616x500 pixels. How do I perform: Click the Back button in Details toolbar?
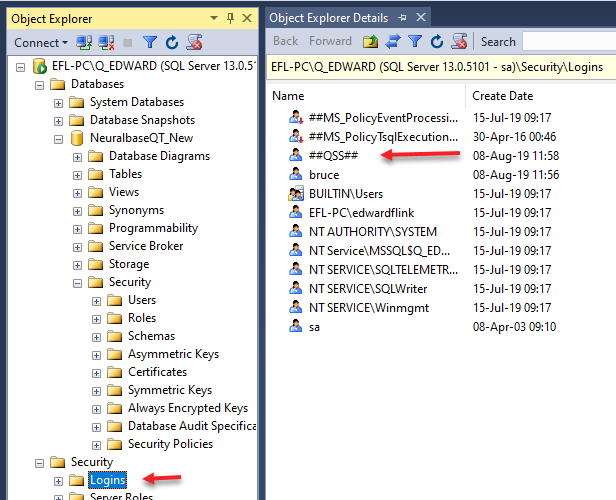pos(286,41)
